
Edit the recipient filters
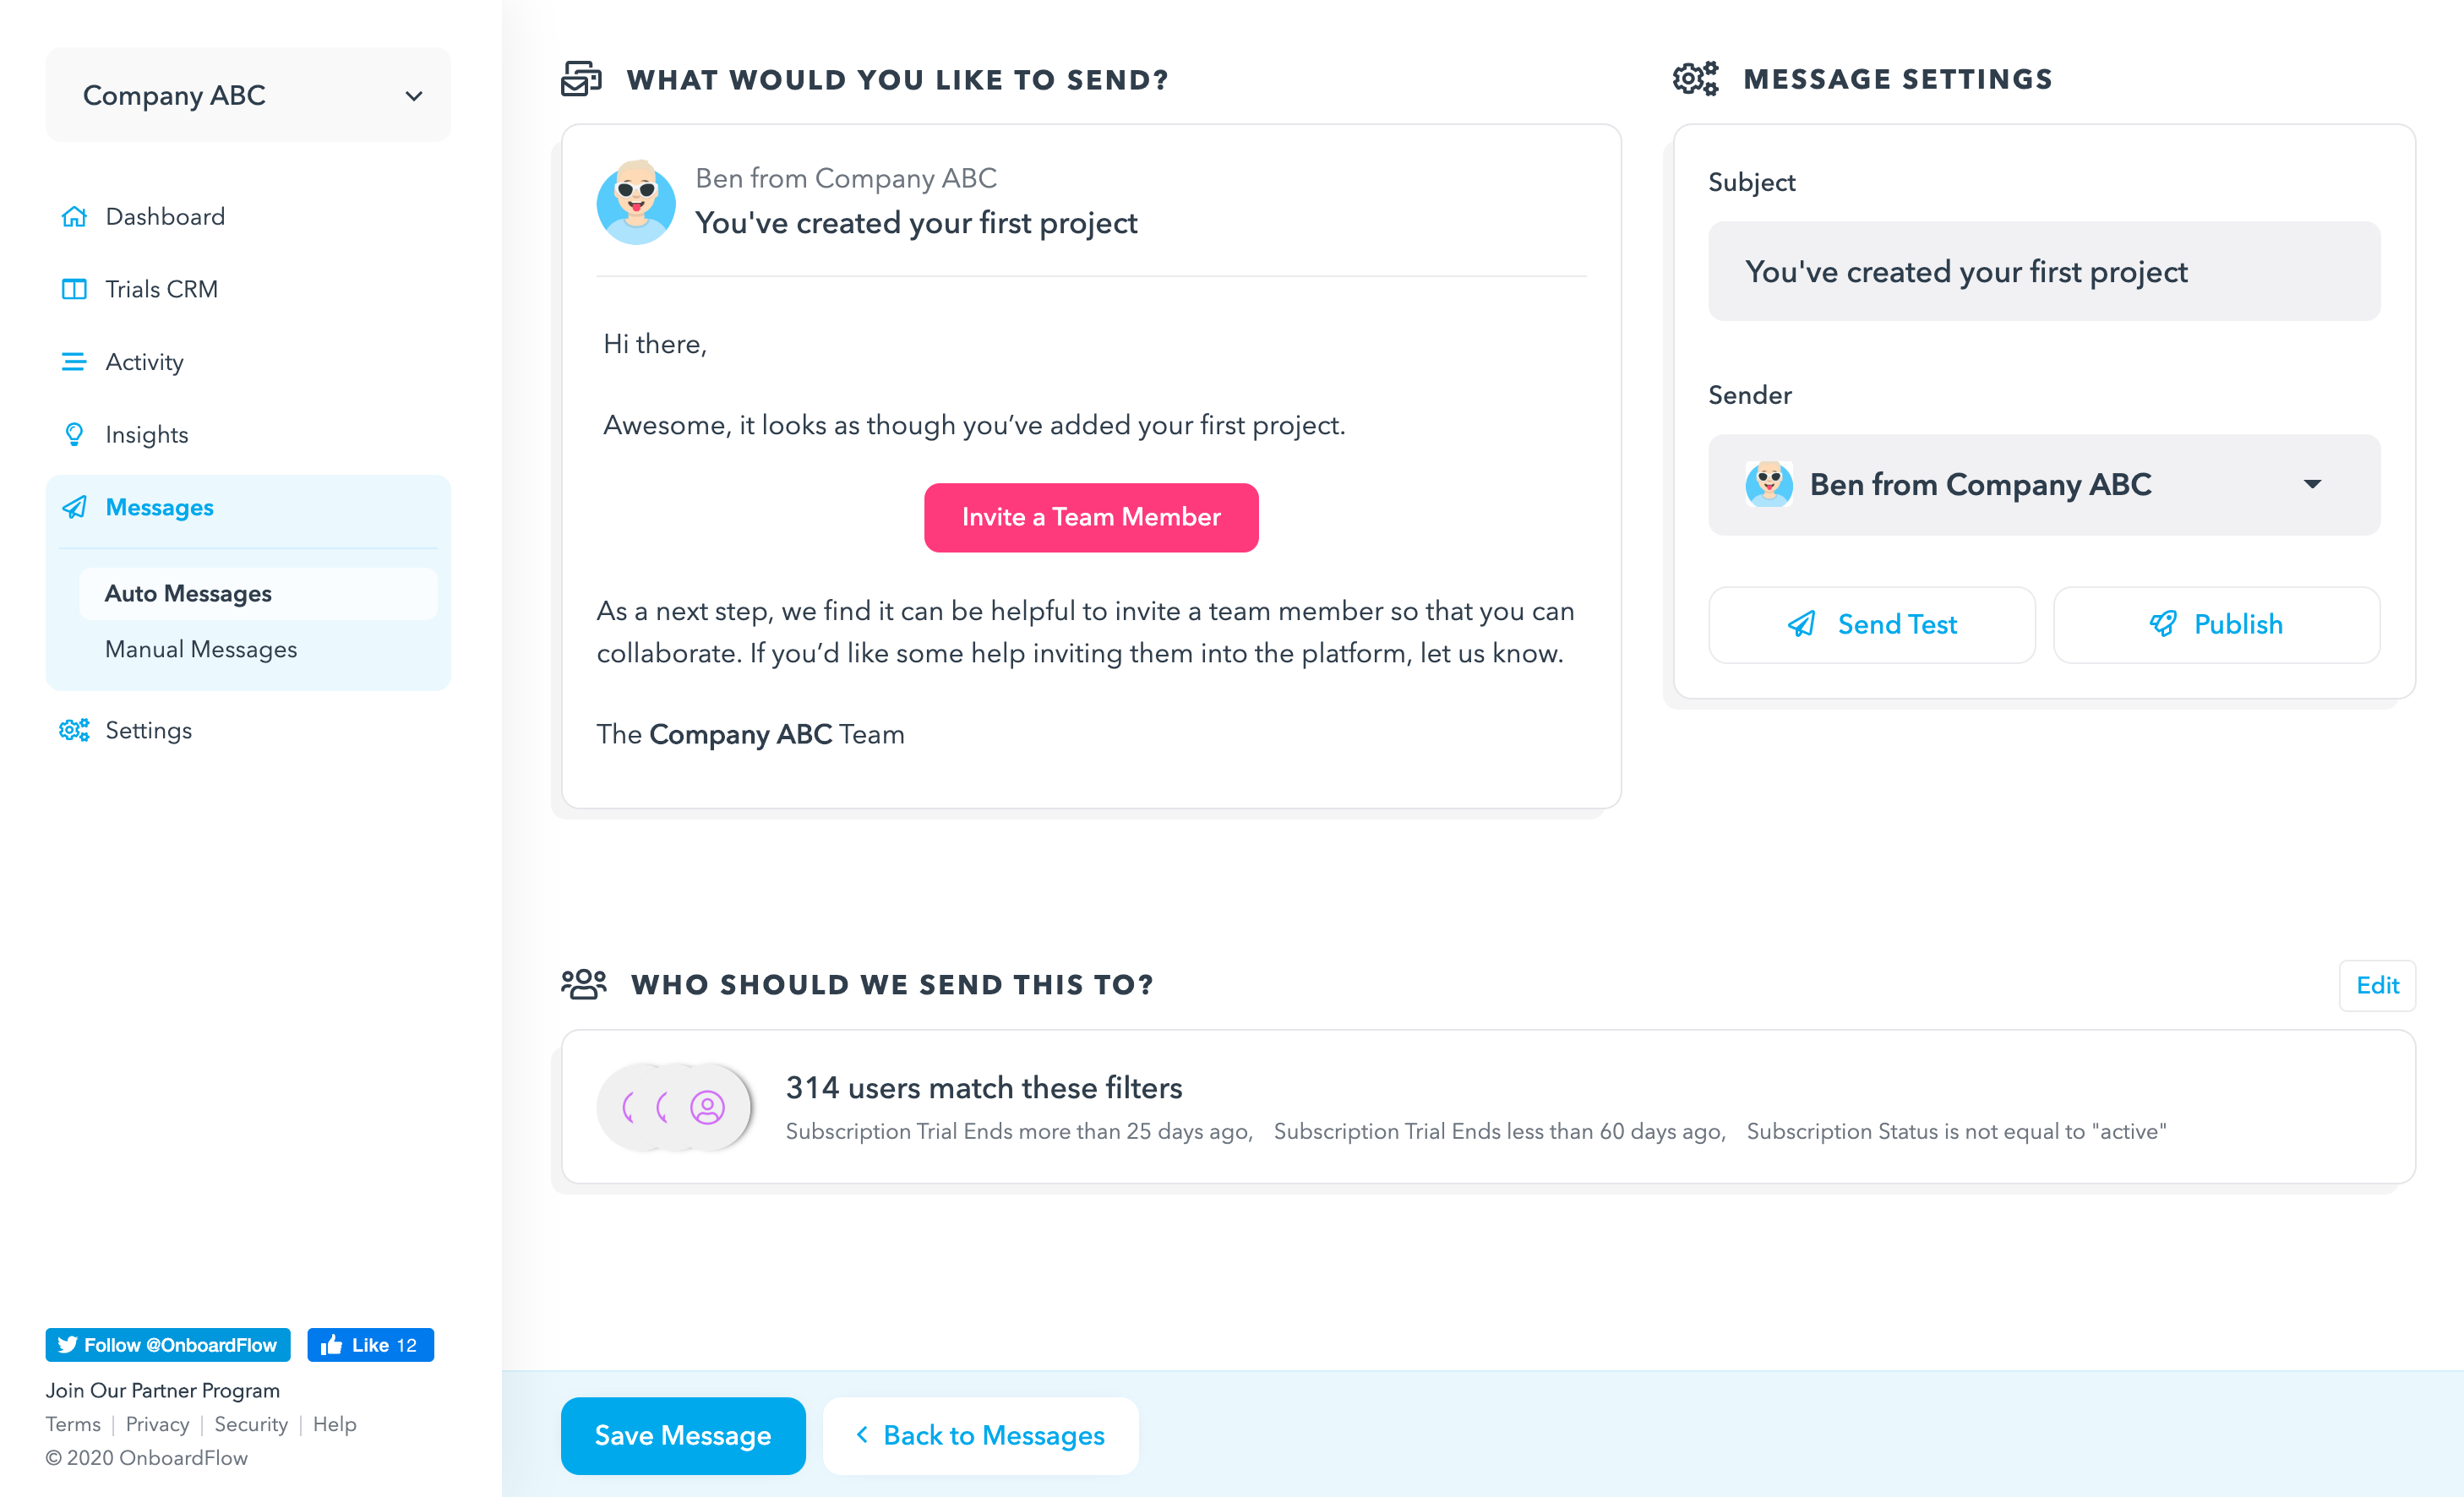[x=2376, y=985]
